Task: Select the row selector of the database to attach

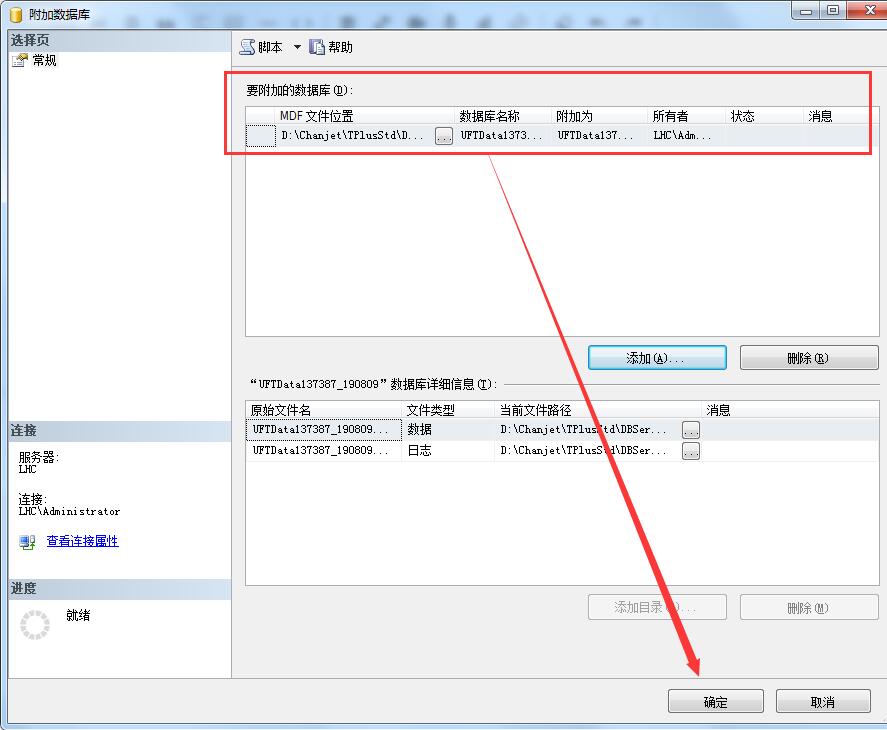Action: (x=260, y=136)
